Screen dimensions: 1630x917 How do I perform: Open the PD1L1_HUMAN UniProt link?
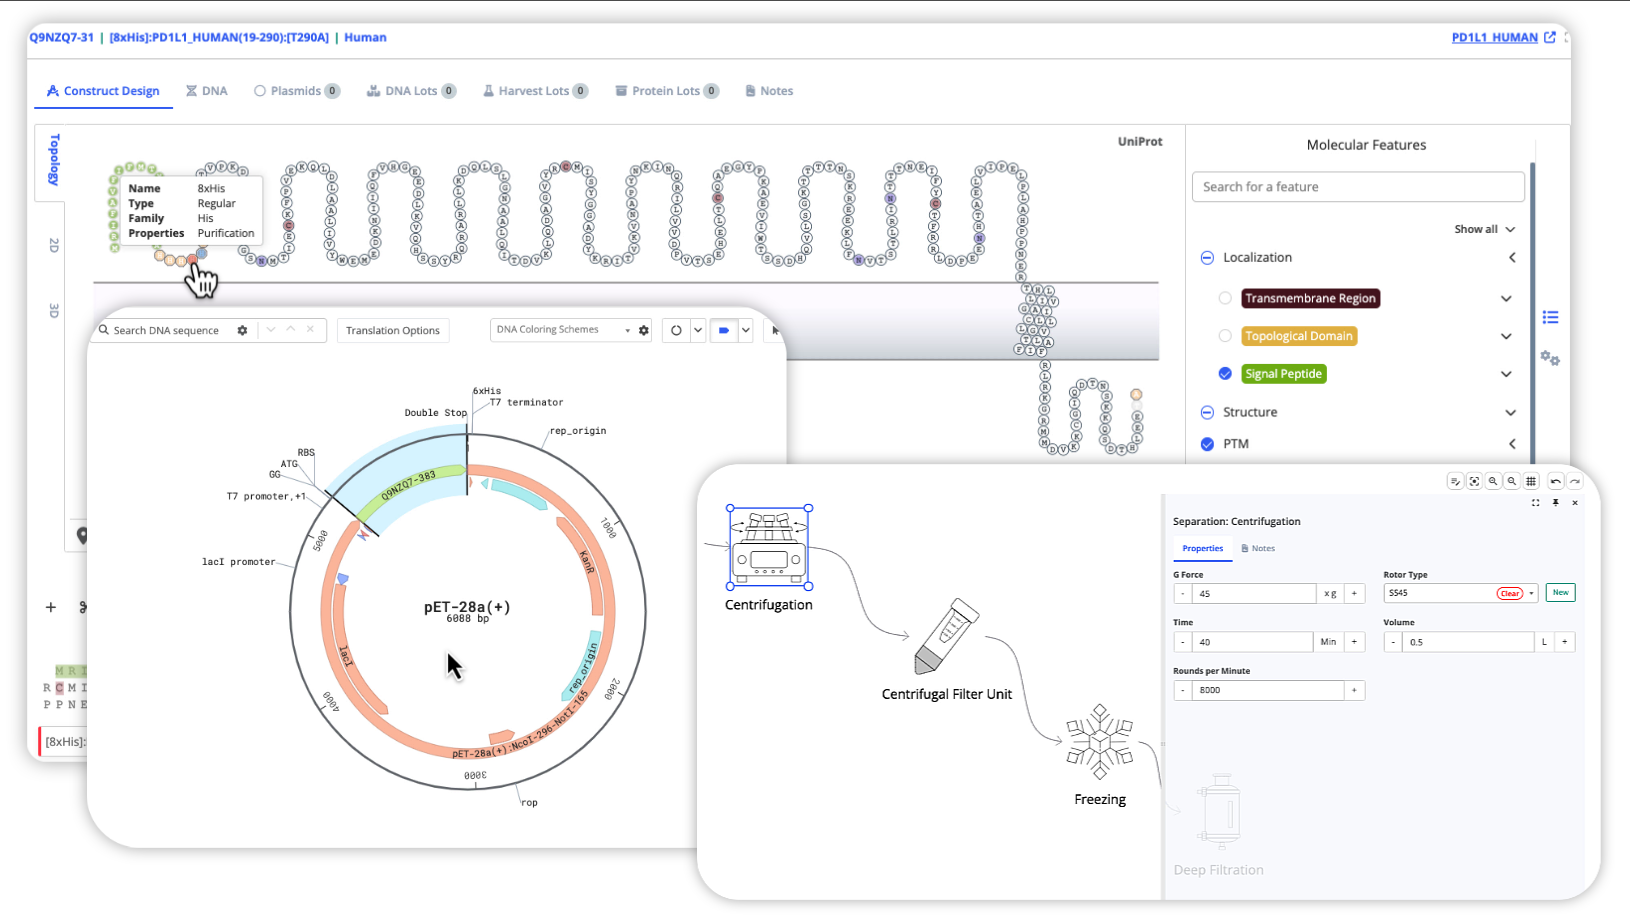pyautogui.click(x=1495, y=37)
